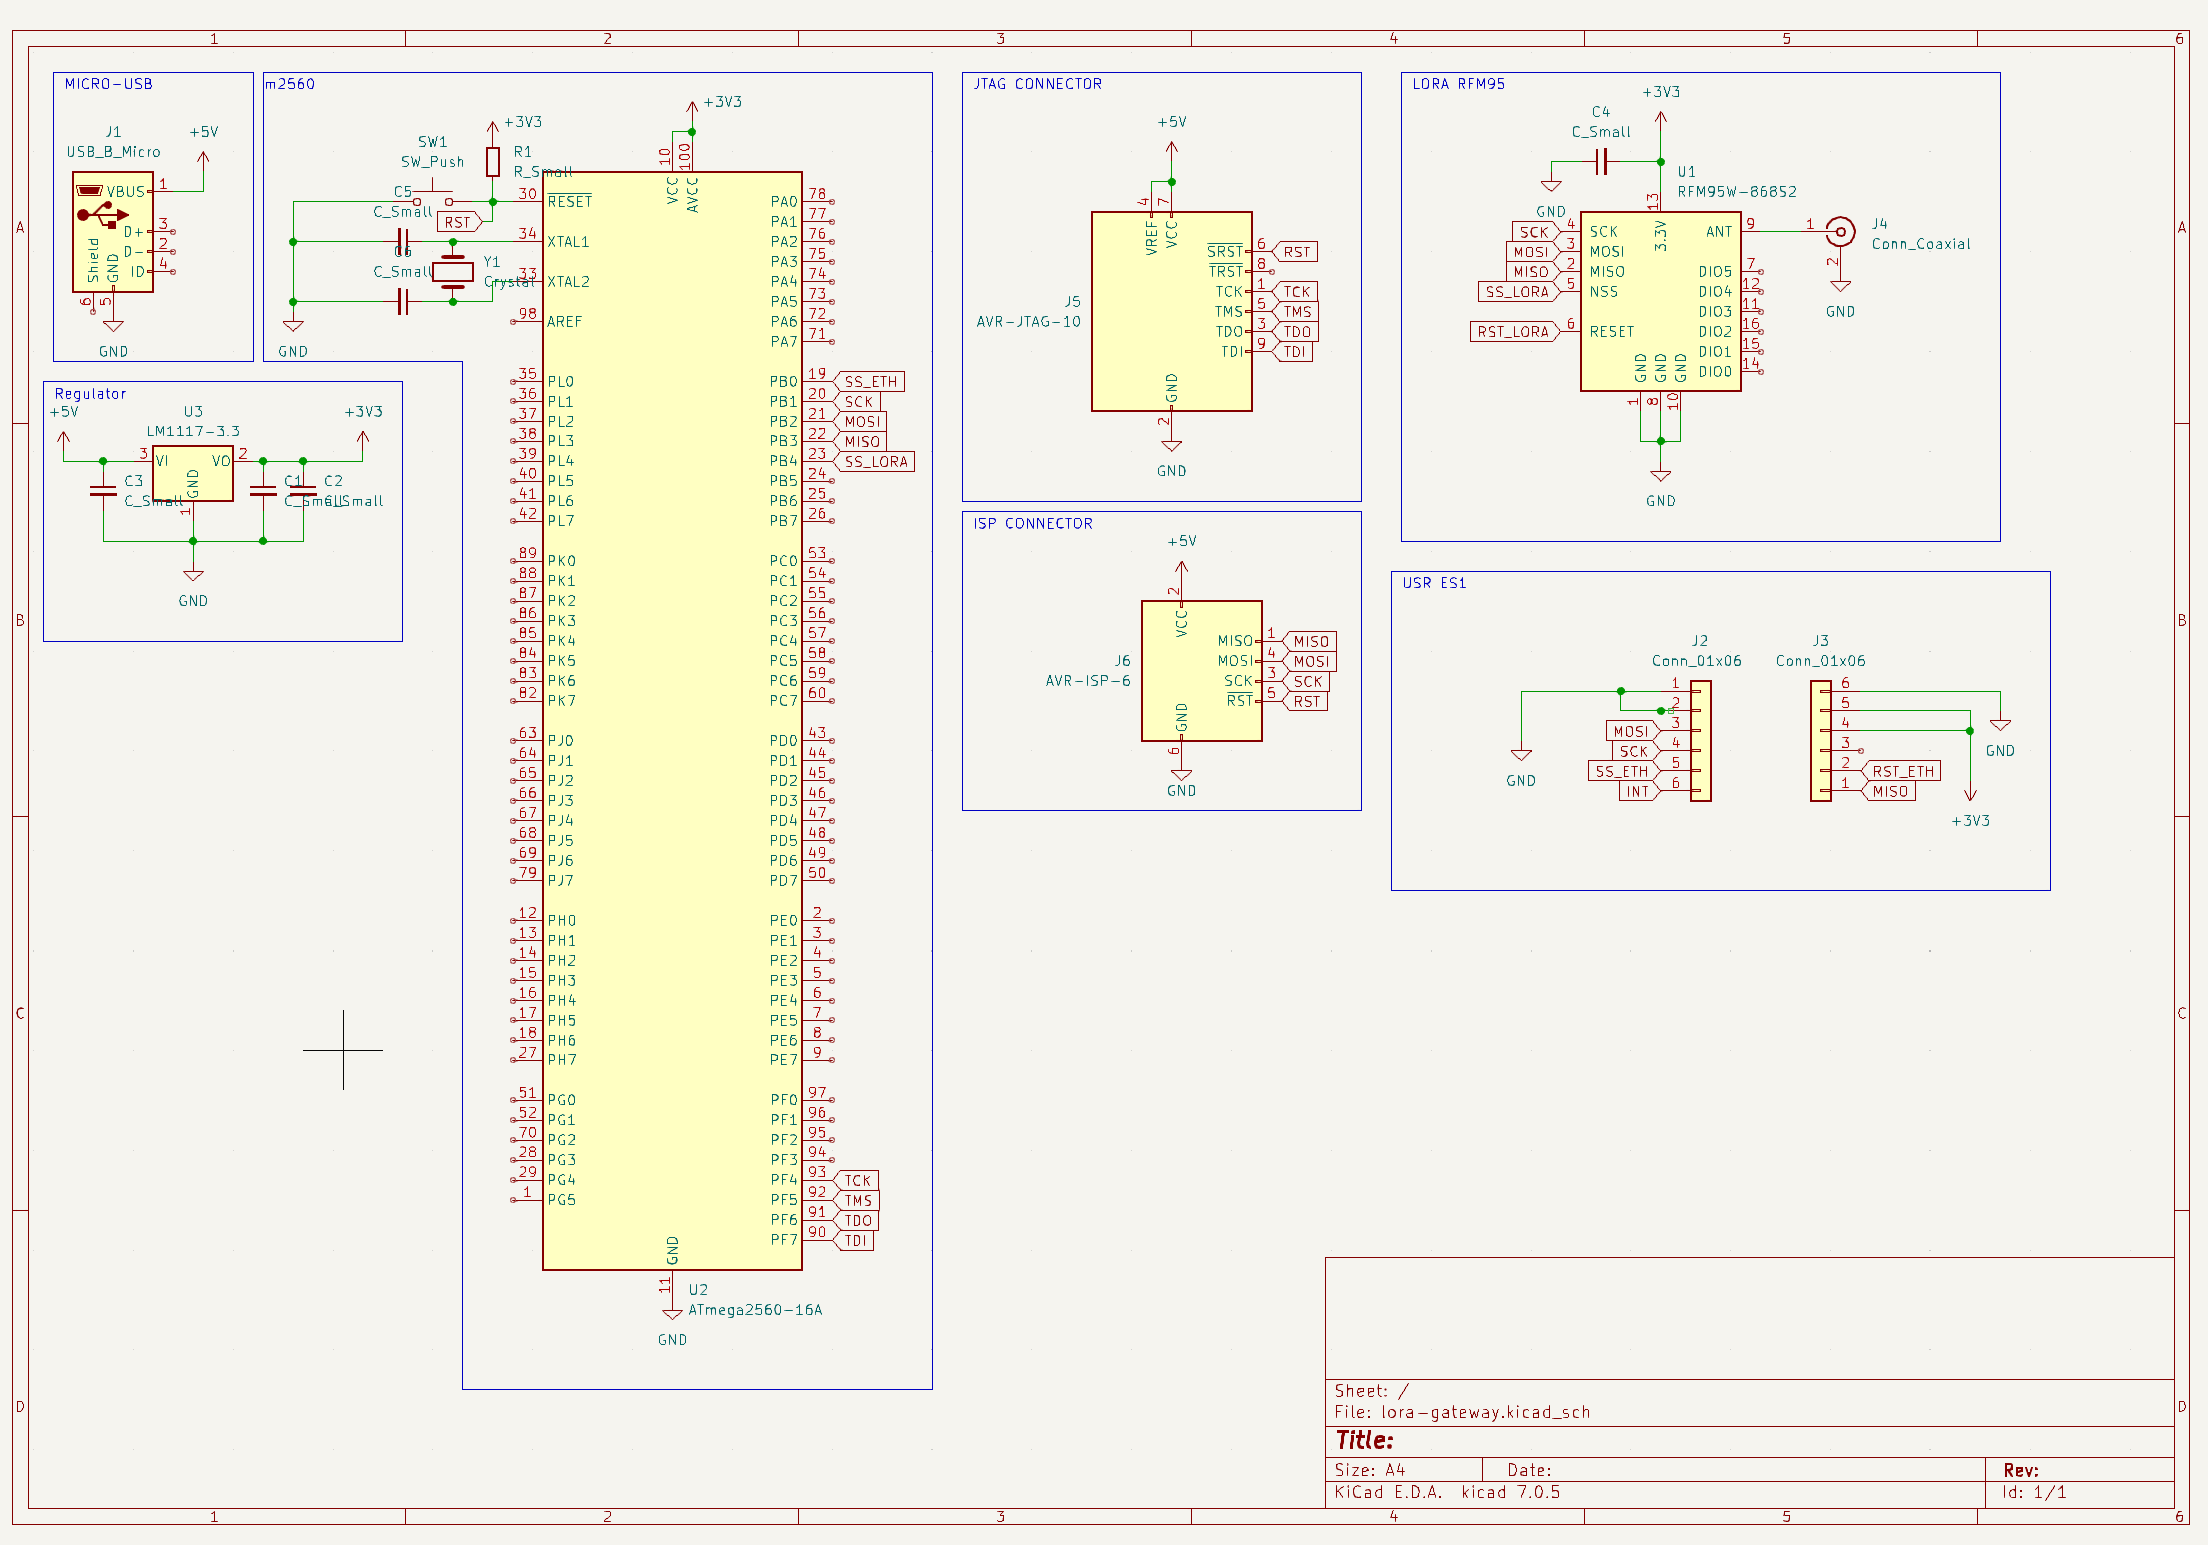Click the INT label at connector J2
This screenshot has height=1545, width=2208.
1639,791
